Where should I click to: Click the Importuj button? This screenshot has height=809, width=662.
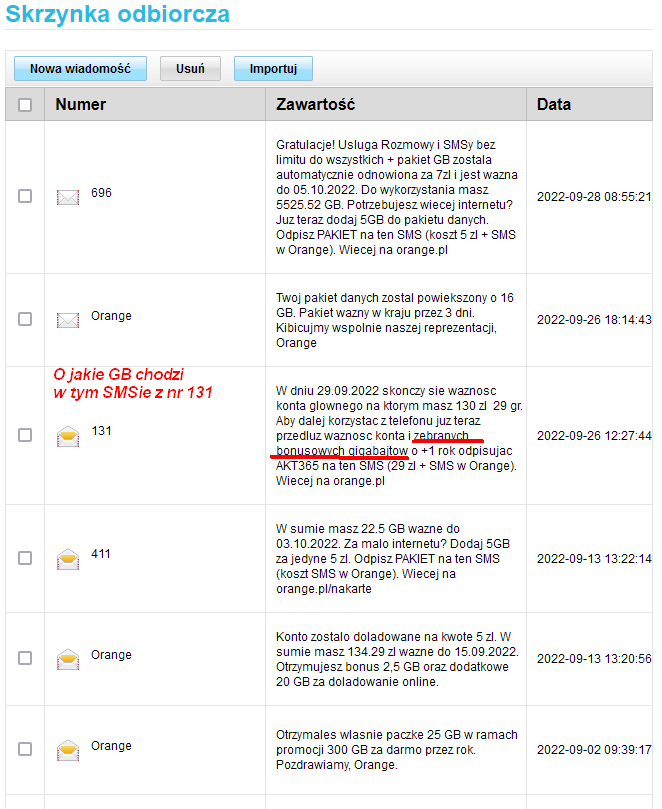click(273, 69)
